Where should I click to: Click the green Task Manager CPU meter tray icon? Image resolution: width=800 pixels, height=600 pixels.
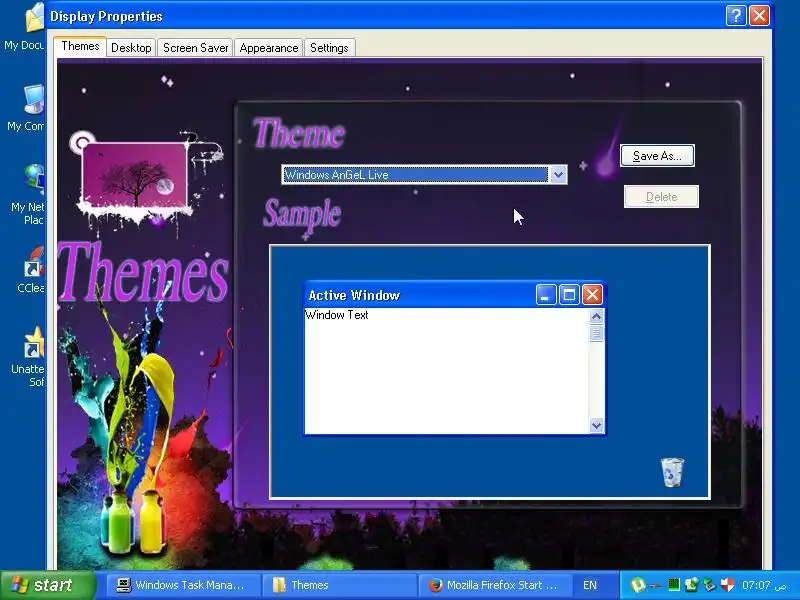[x=673, y=585]
